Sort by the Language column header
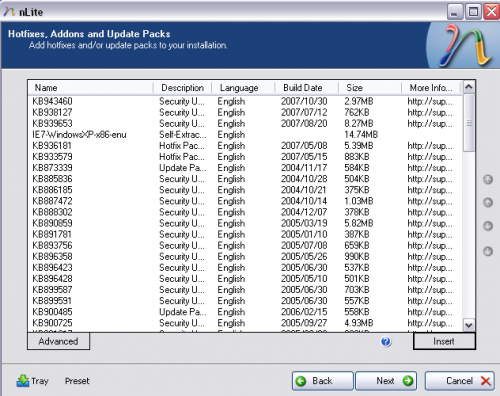 tap(243, 88)
